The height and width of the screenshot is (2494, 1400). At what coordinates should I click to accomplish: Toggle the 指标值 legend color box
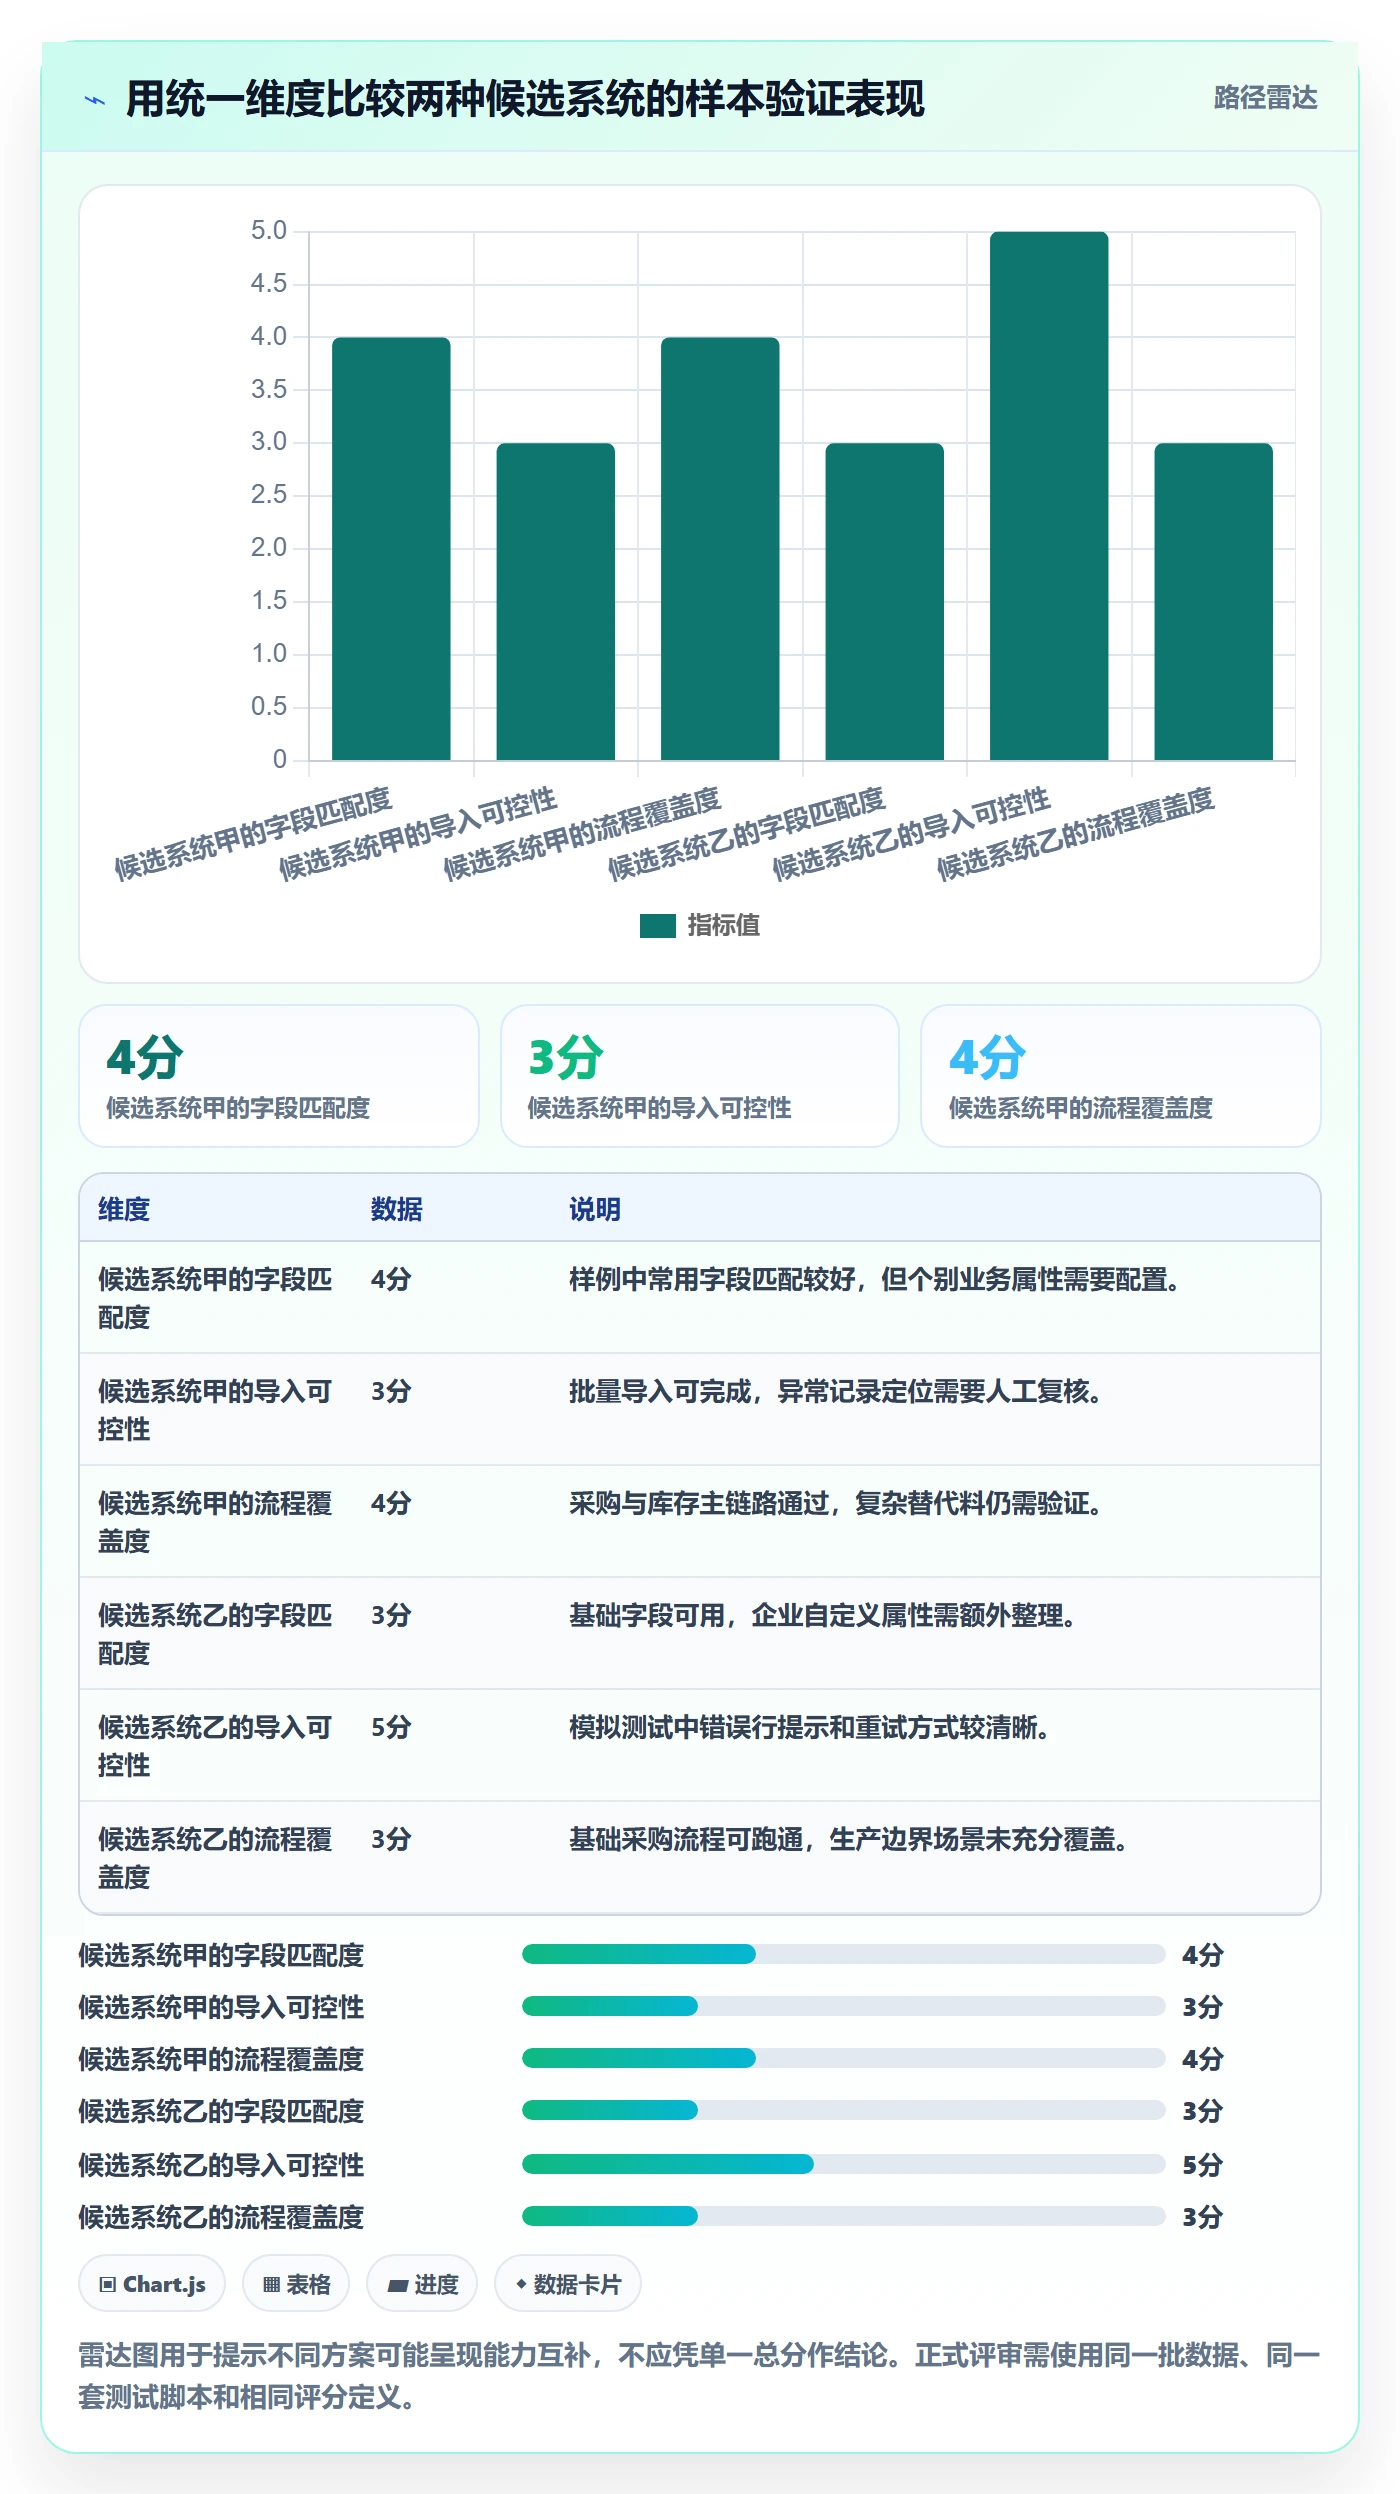pos(657,925)
